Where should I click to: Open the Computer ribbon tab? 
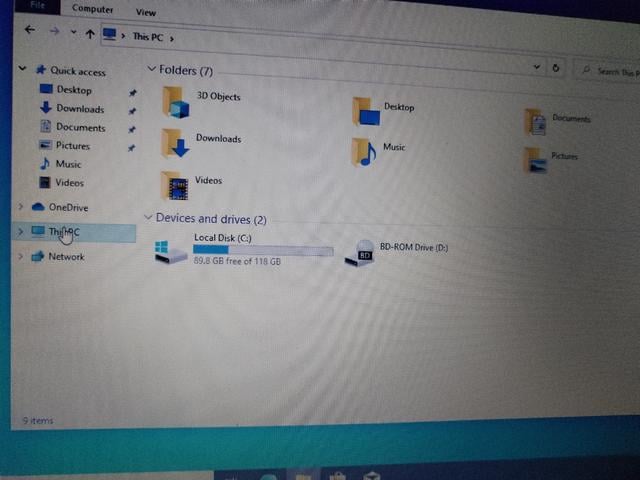pyautogui.click(x=92, y=9)
